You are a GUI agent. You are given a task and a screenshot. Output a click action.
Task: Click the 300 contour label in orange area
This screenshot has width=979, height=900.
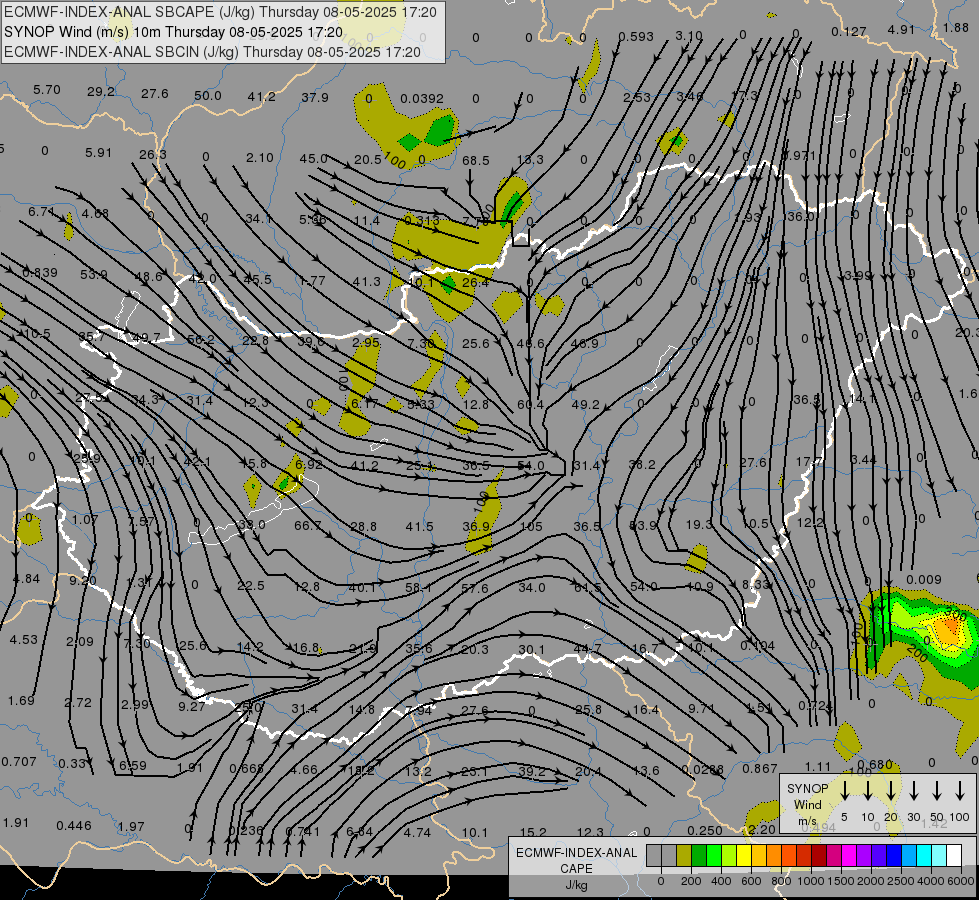point(956,613)
